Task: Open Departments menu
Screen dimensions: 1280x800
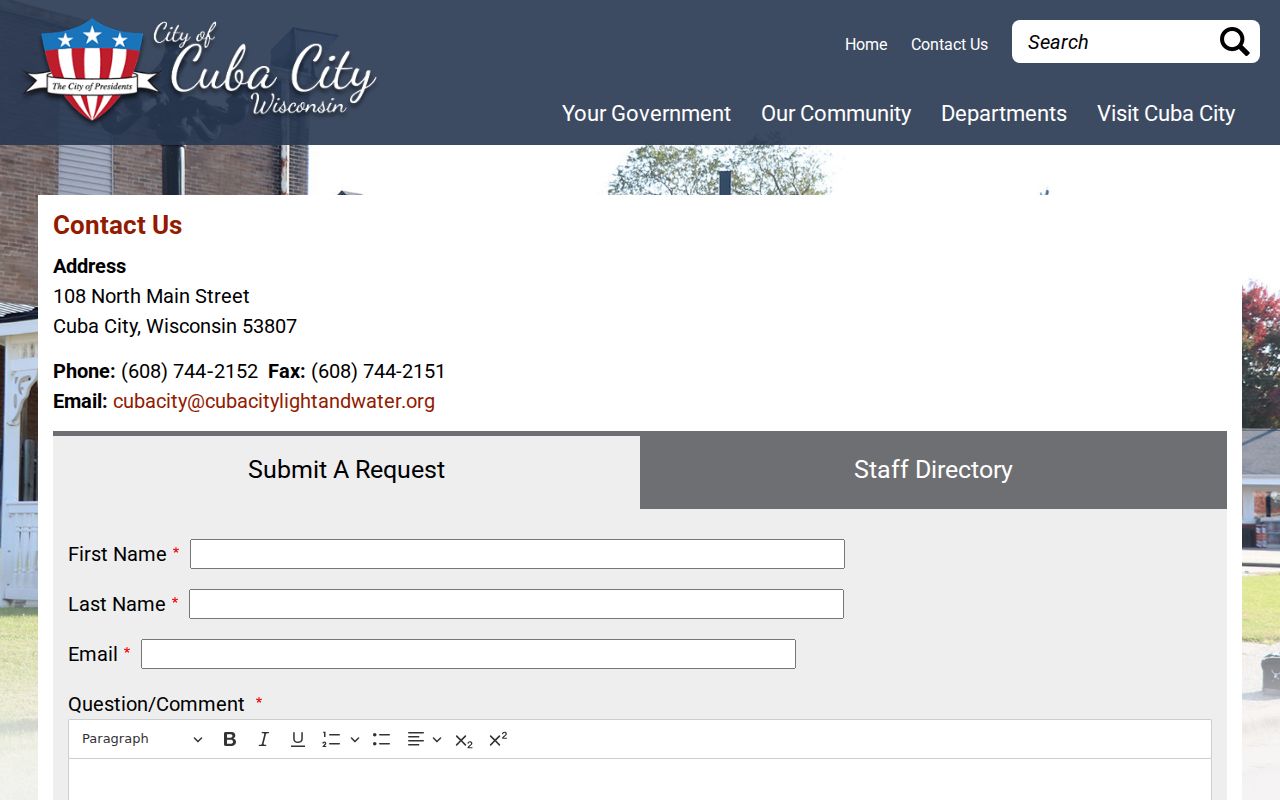Action: 1004,113
